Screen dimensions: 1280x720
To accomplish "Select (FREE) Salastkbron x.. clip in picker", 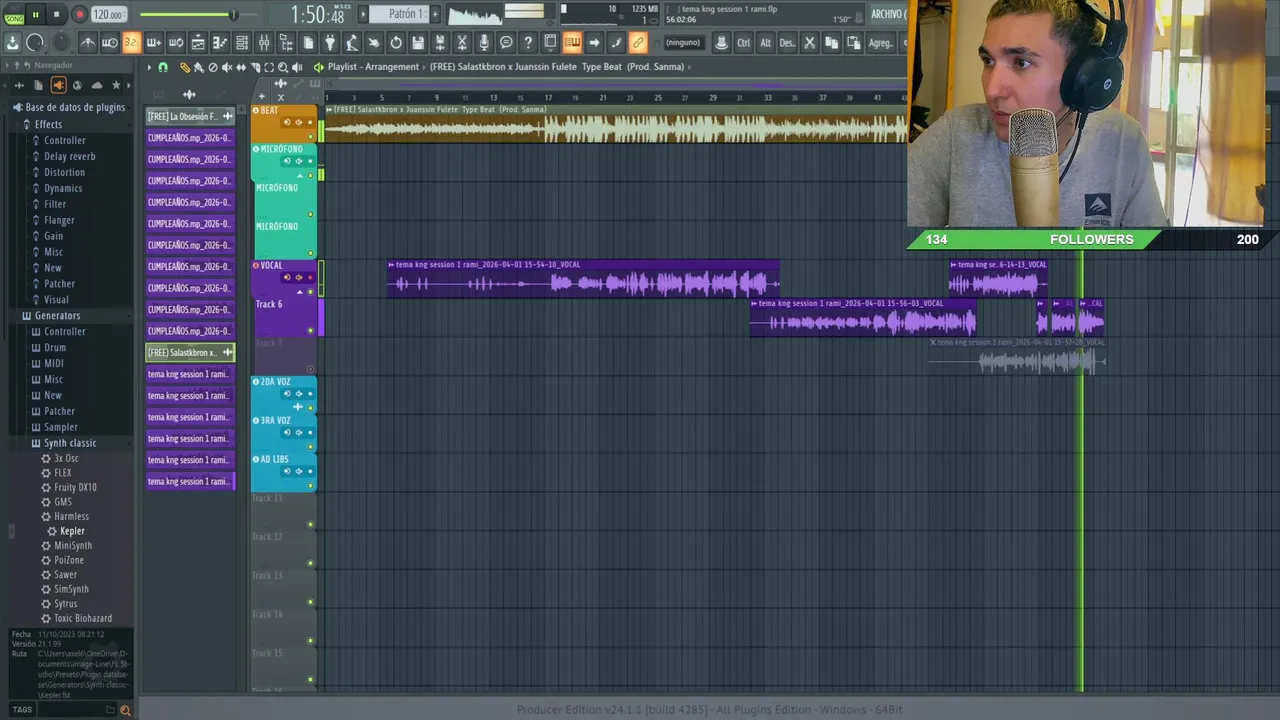I will (x=189, y=352).
